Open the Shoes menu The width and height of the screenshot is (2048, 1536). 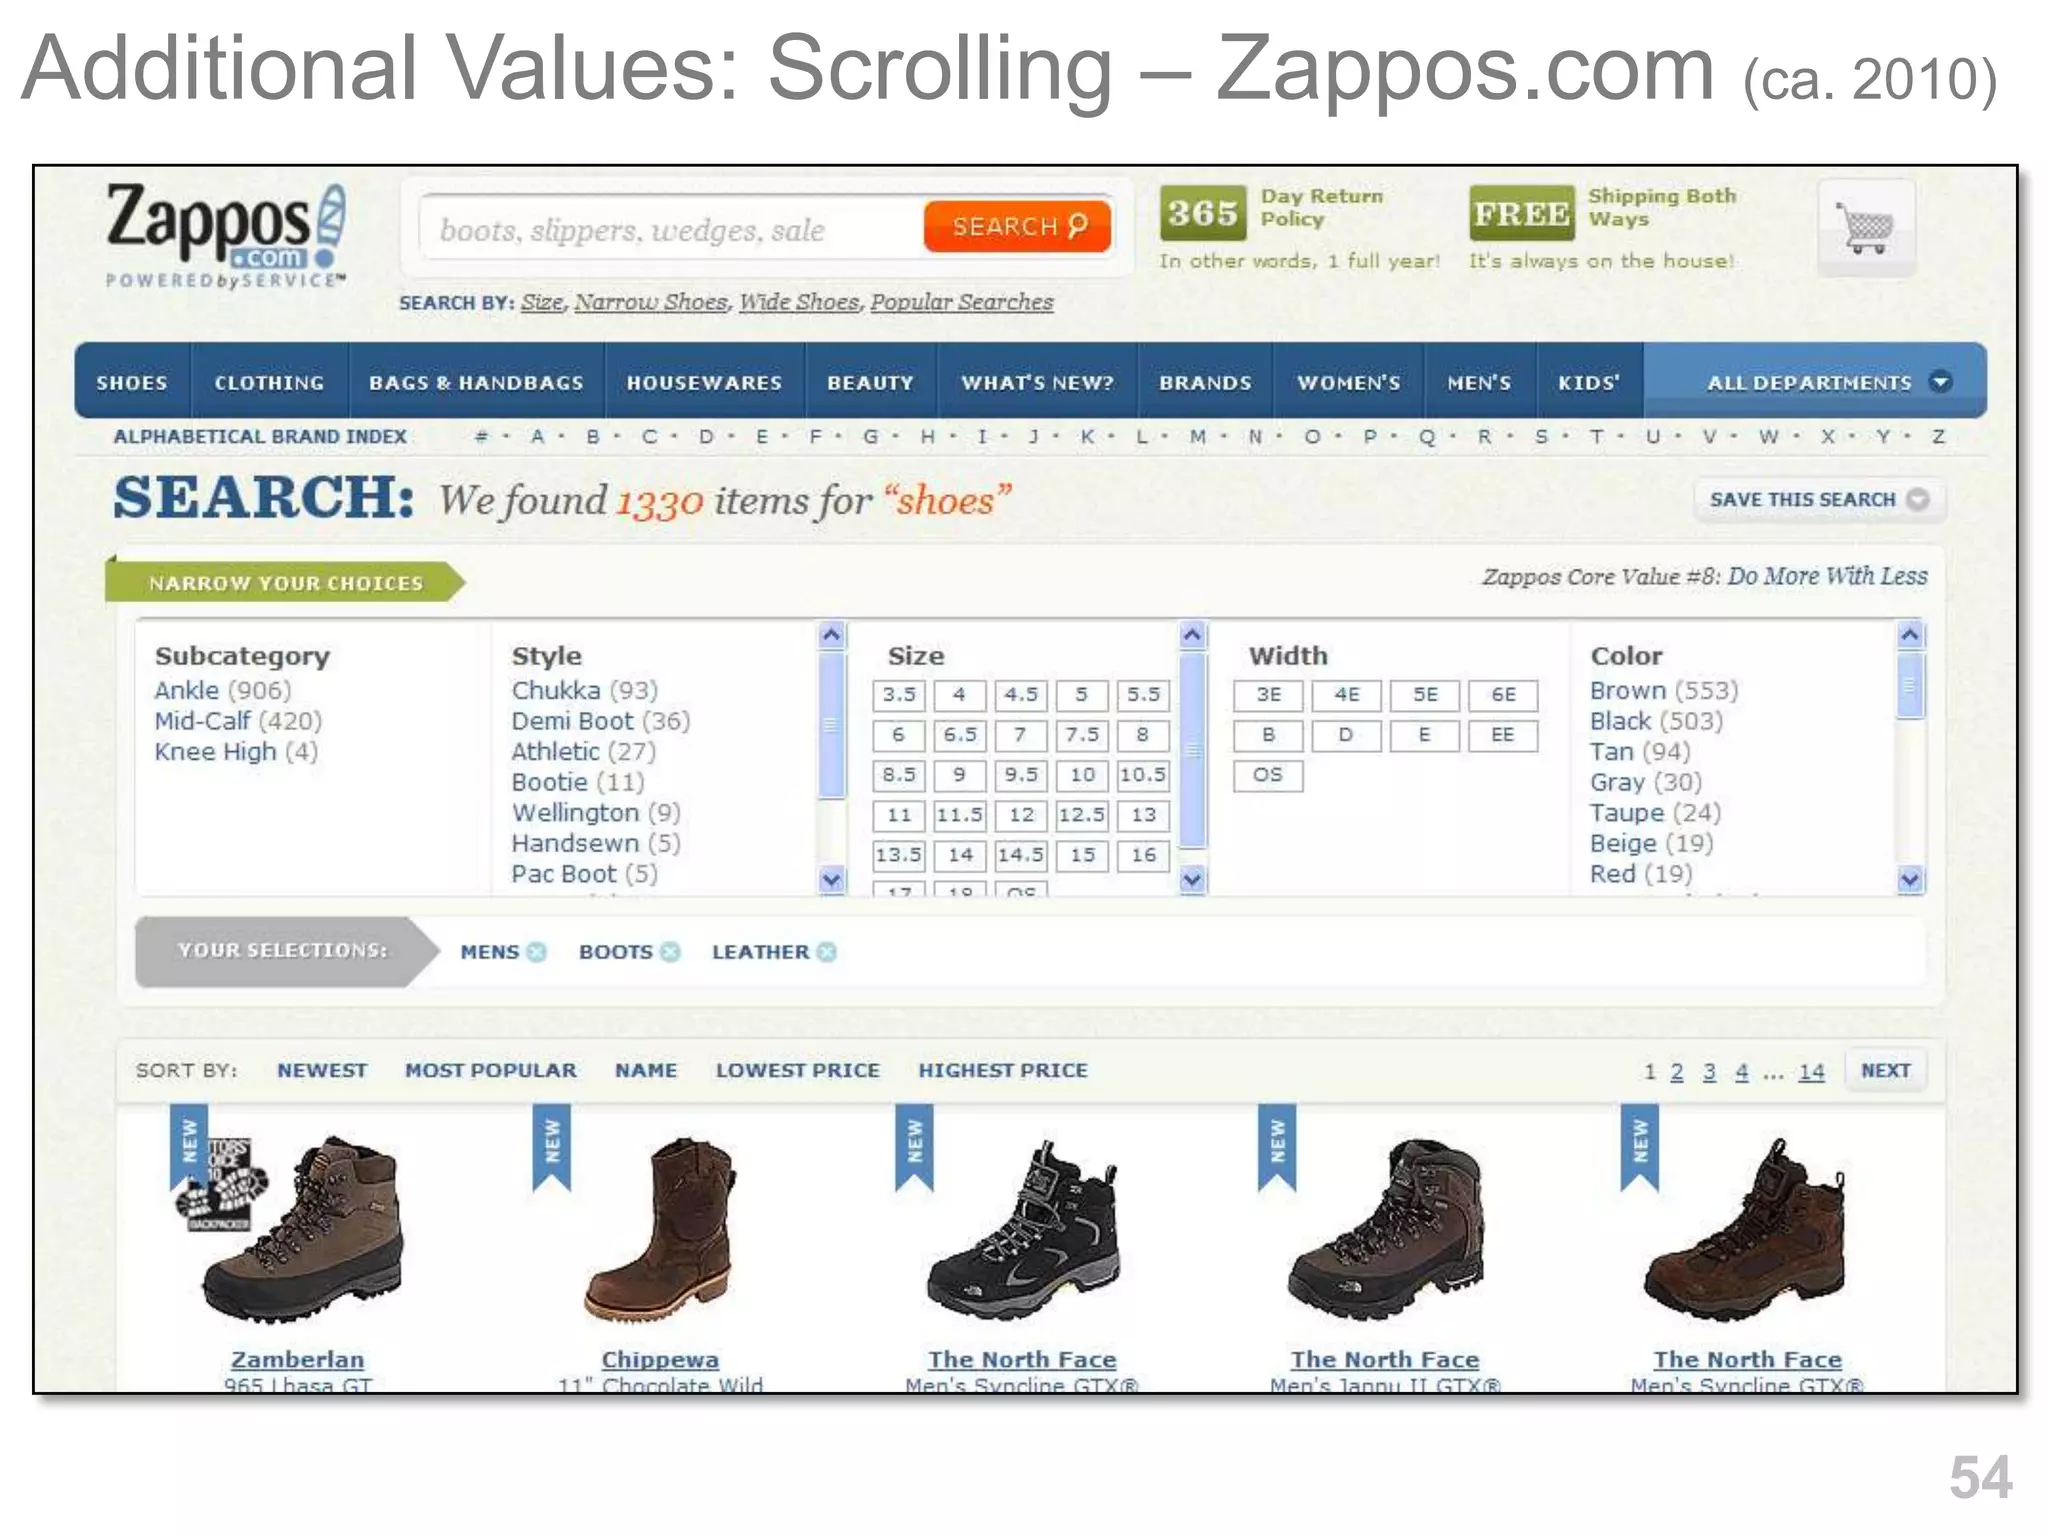click(132, 382)
